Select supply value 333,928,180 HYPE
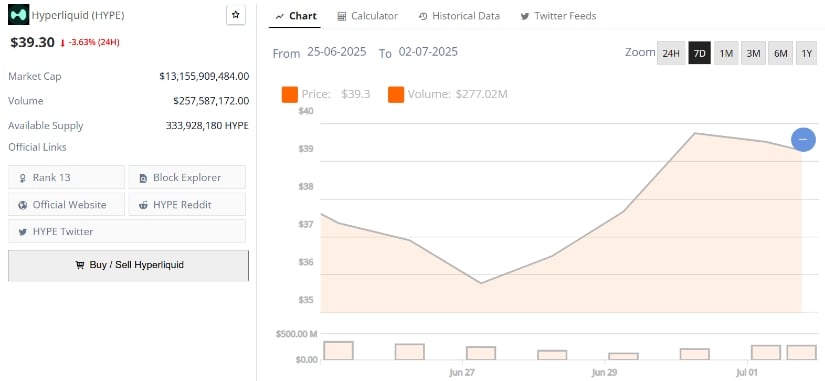 [x=207, y=126]
